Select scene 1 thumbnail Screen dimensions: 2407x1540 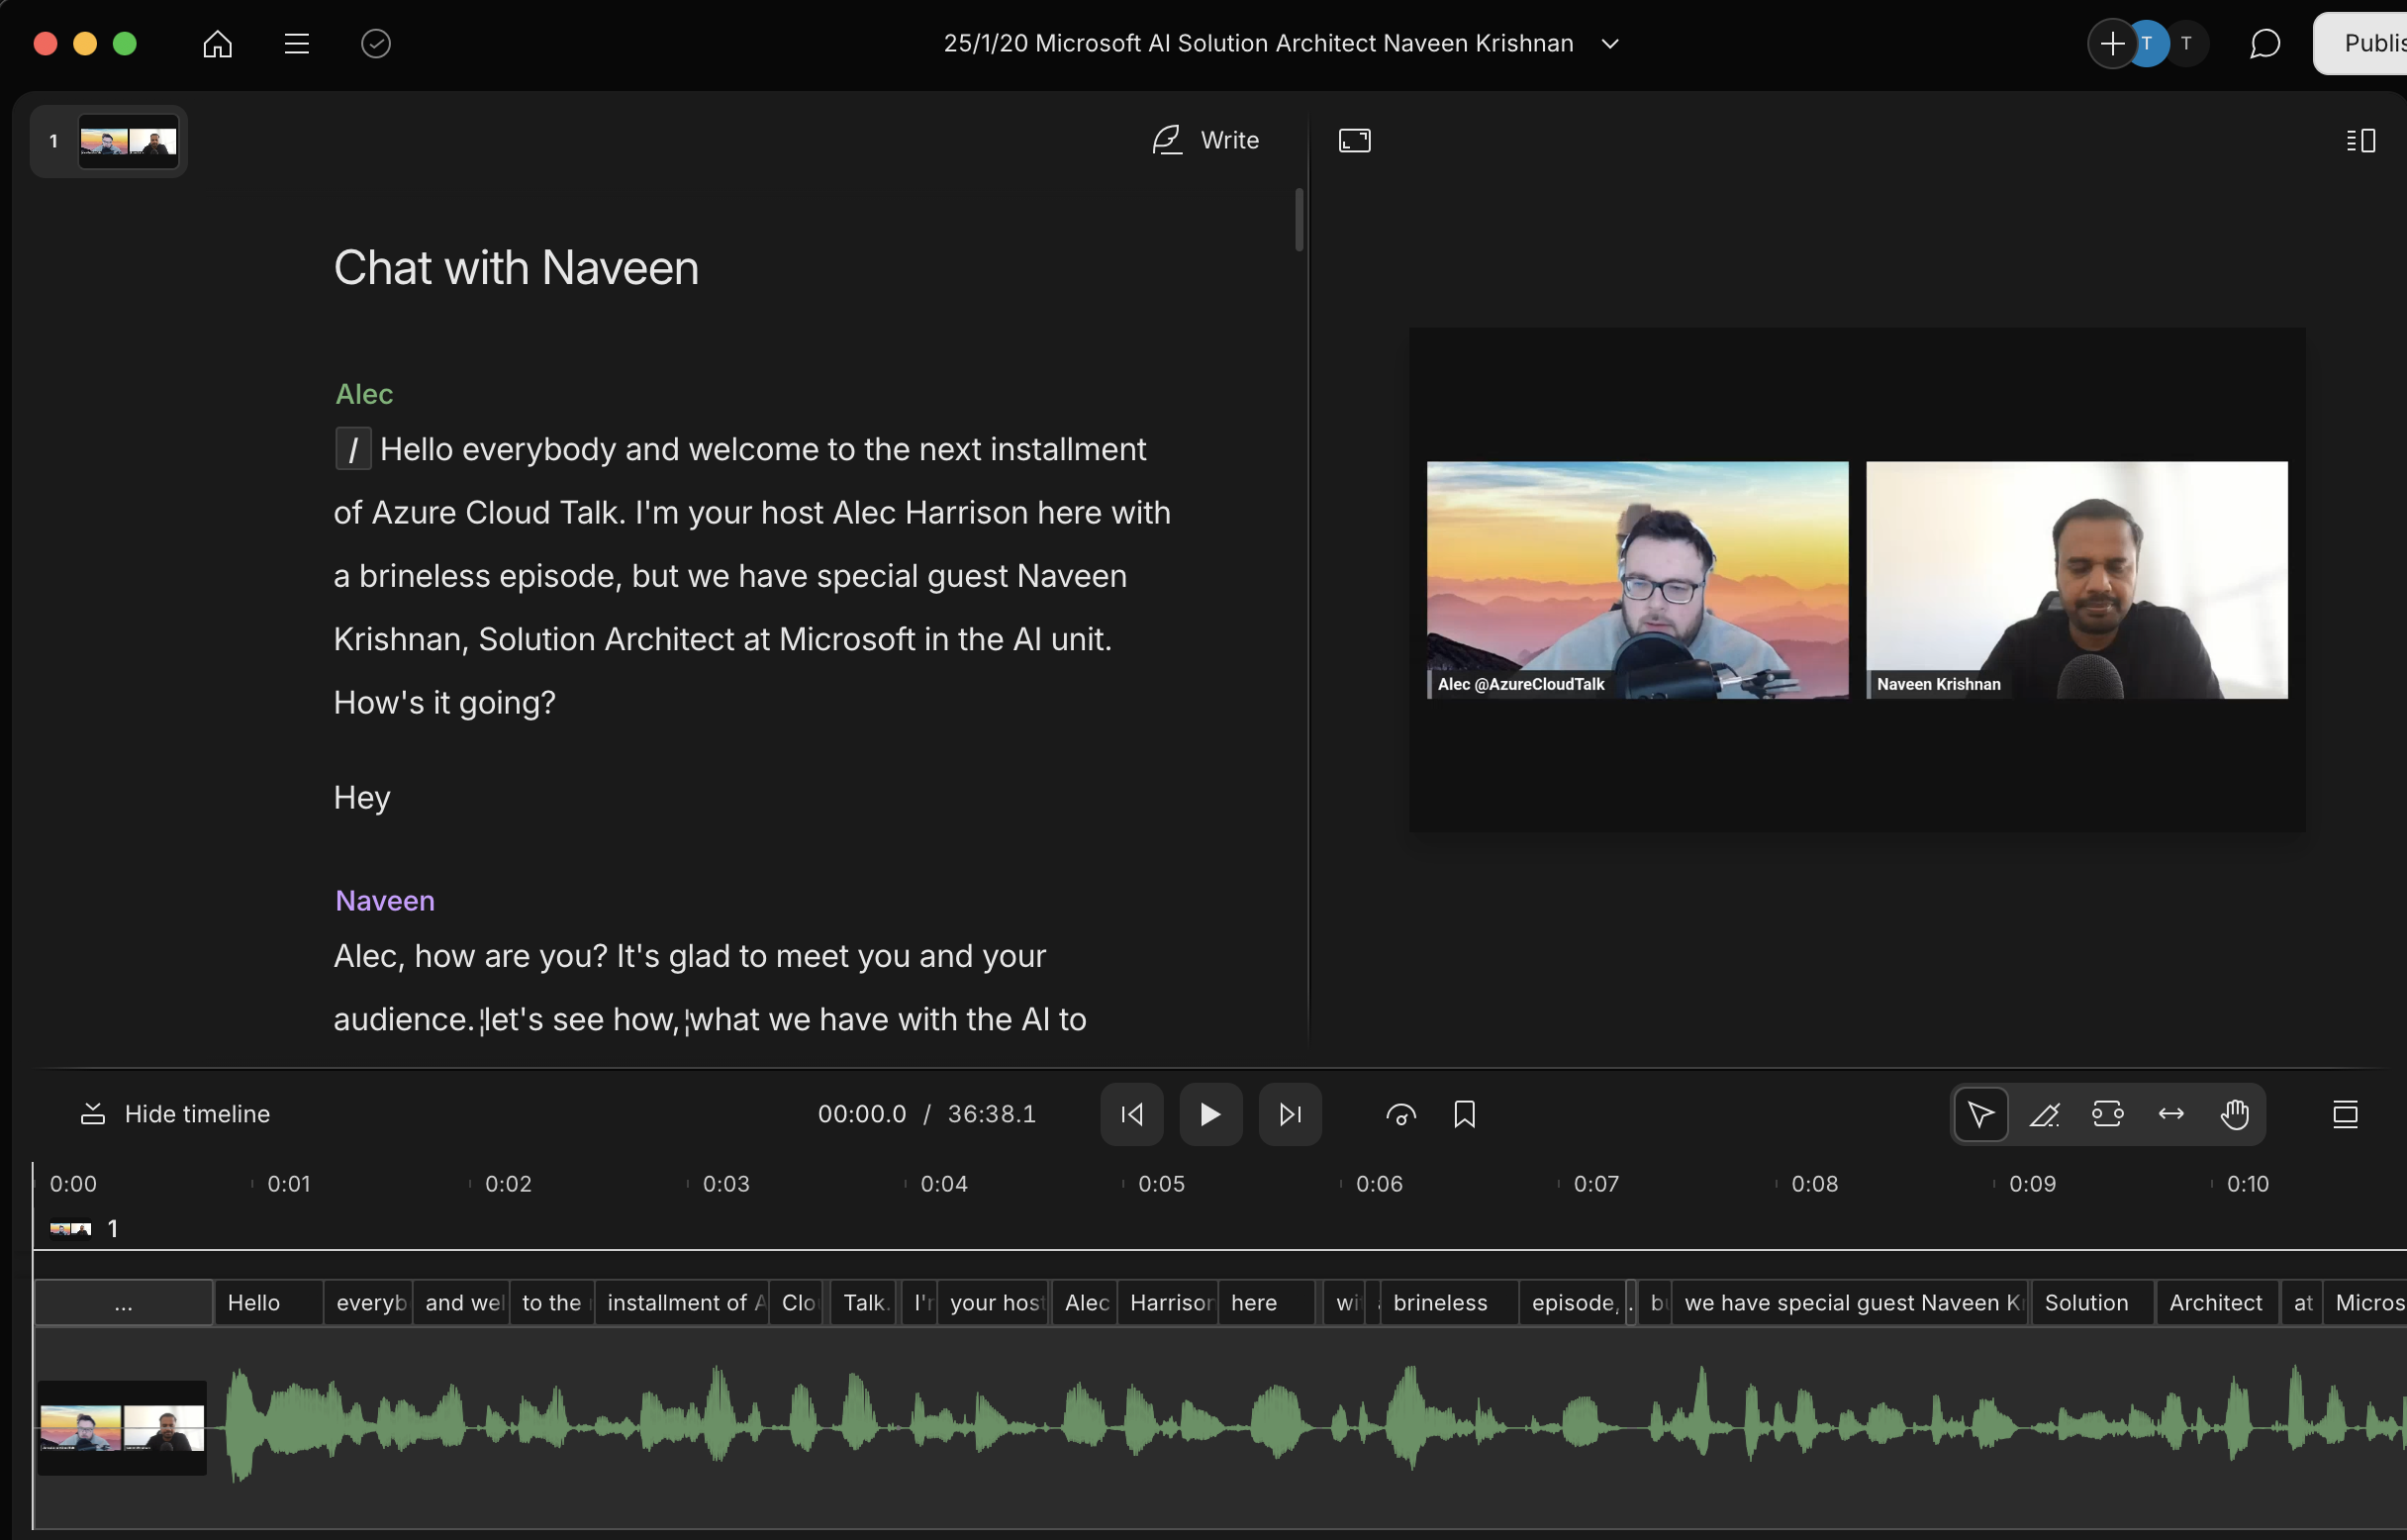(x=127, y=141)
